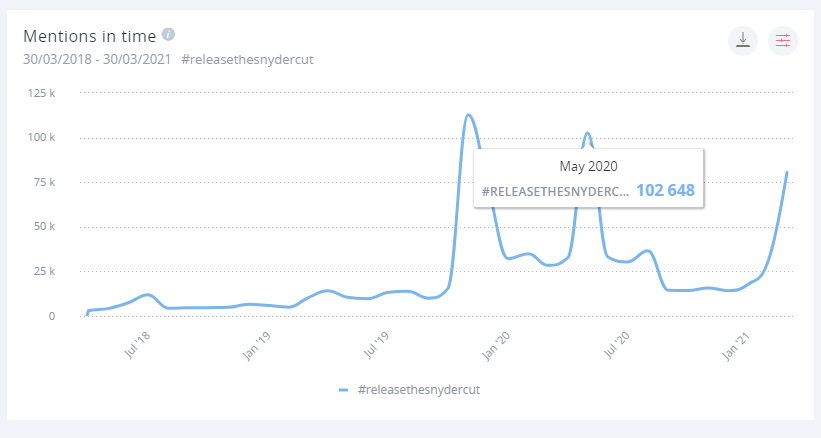
Task: Download the chart using the download icon
Action: 742,41
